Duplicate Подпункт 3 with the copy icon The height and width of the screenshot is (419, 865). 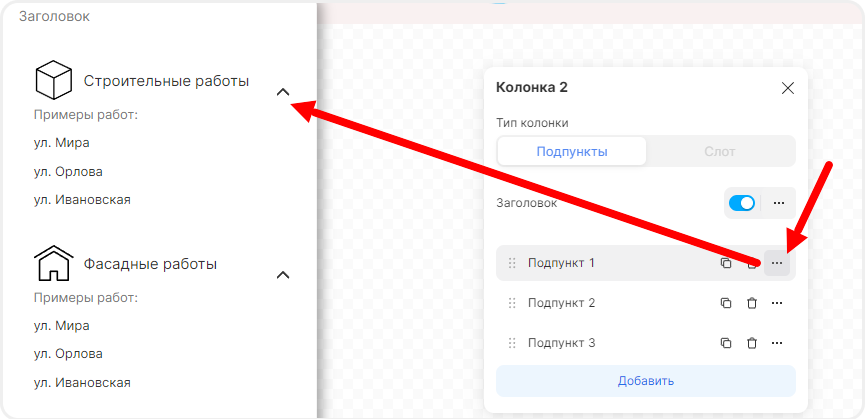726,343
